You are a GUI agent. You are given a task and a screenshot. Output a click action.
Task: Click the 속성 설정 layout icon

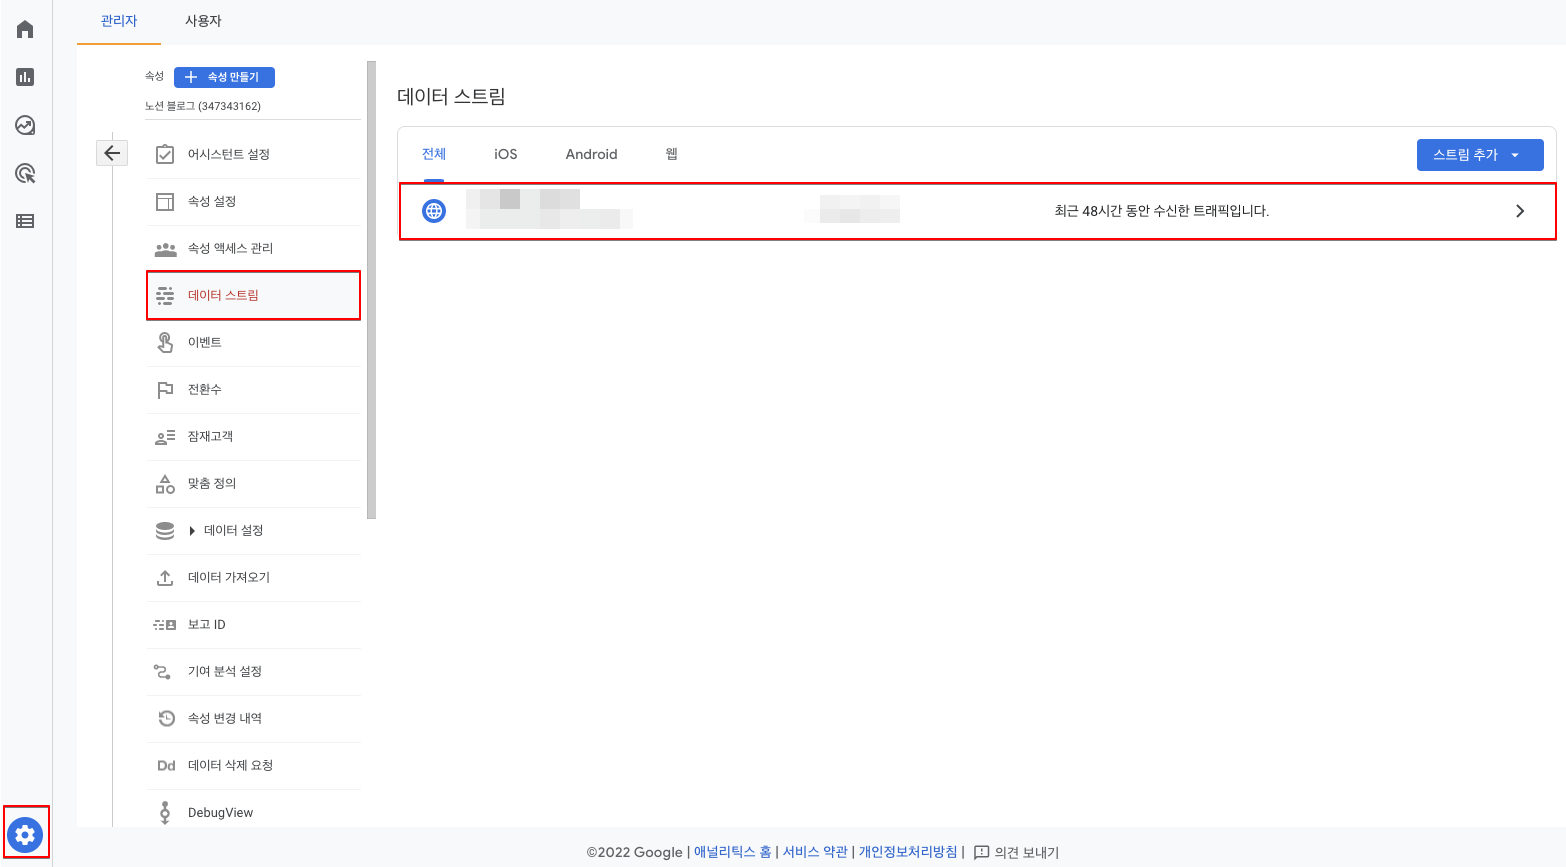[x=165, y=201]
